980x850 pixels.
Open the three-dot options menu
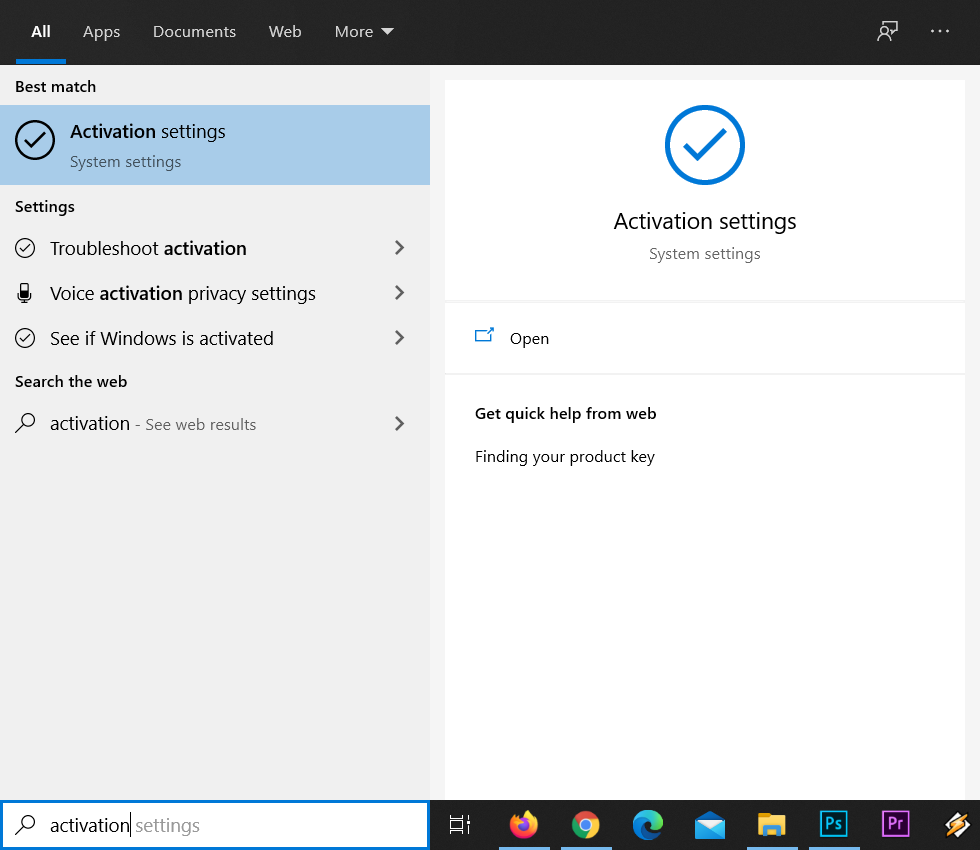pos(939,31)
